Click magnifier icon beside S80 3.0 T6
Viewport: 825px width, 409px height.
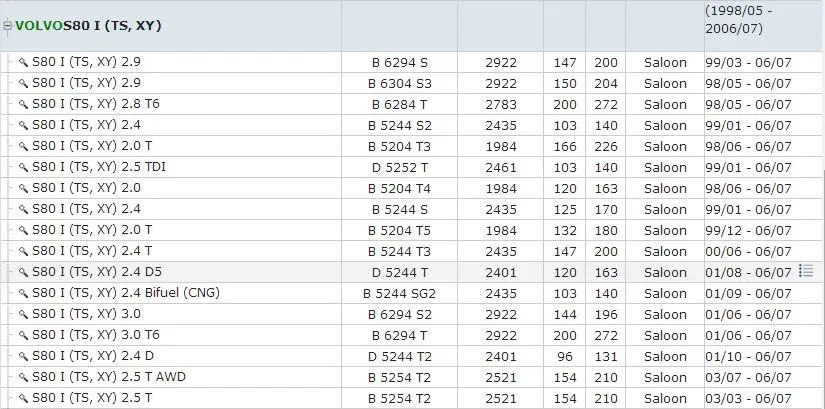click(x=23, y=336)
